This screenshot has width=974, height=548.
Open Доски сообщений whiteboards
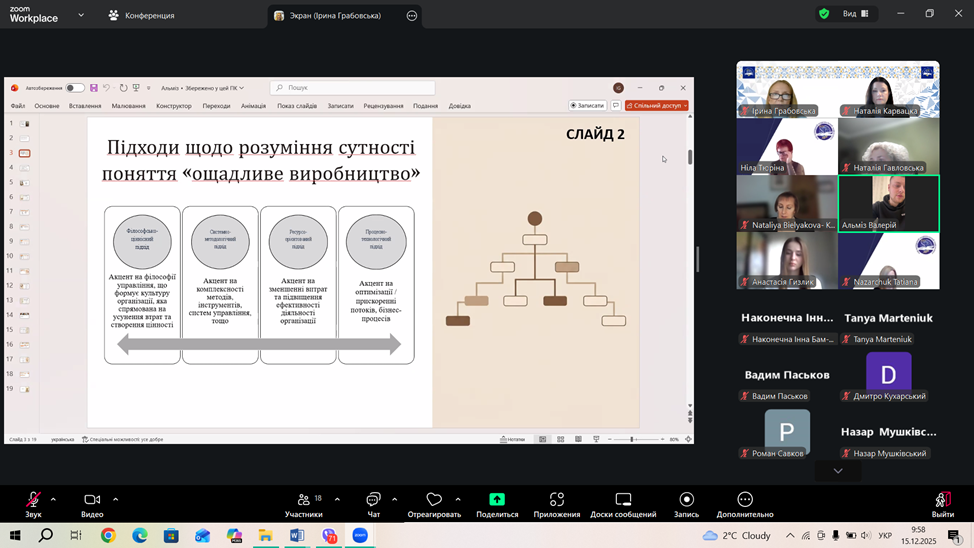(623, 500)
